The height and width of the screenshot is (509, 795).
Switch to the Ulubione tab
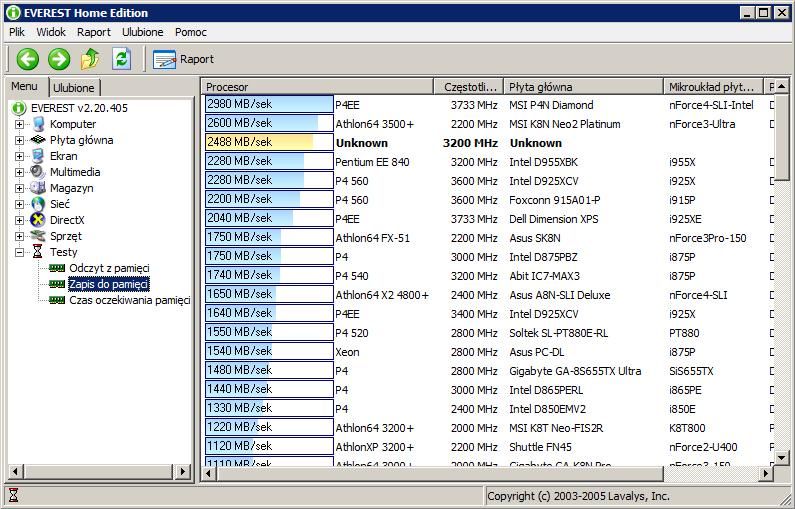pos(74,88)
